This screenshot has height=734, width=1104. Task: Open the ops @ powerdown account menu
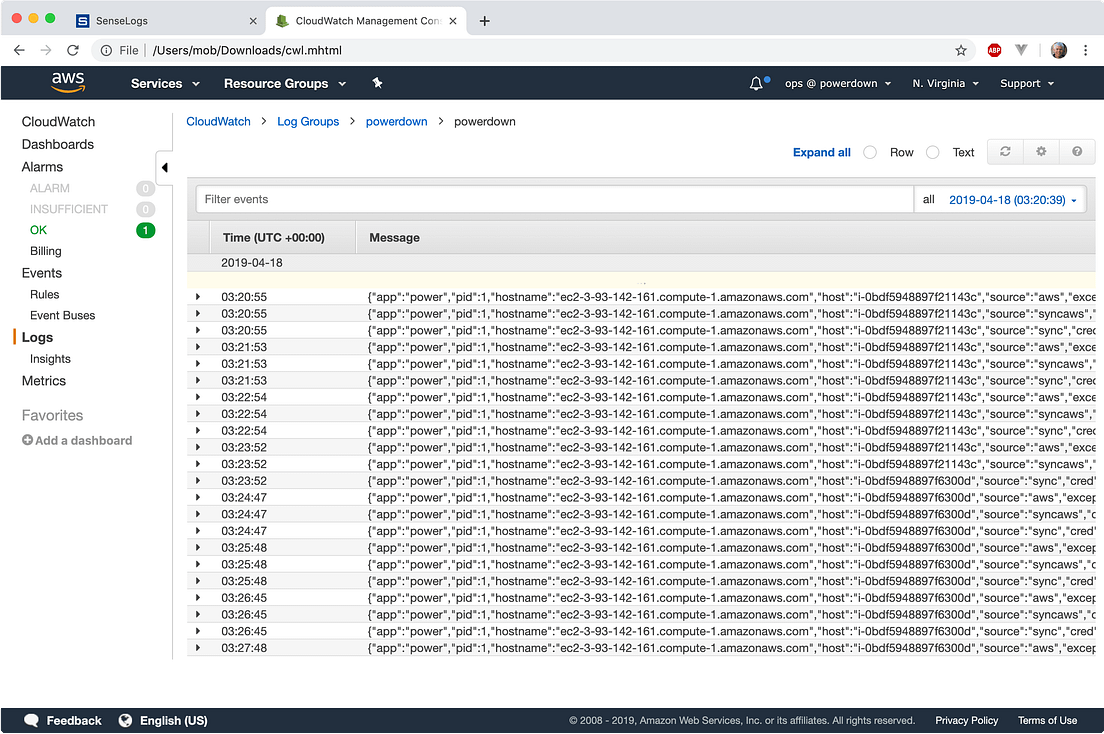838,83
